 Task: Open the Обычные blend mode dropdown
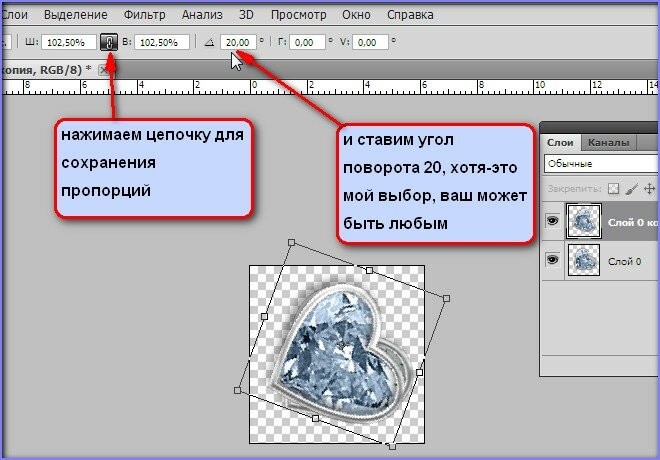pos(600,163)
